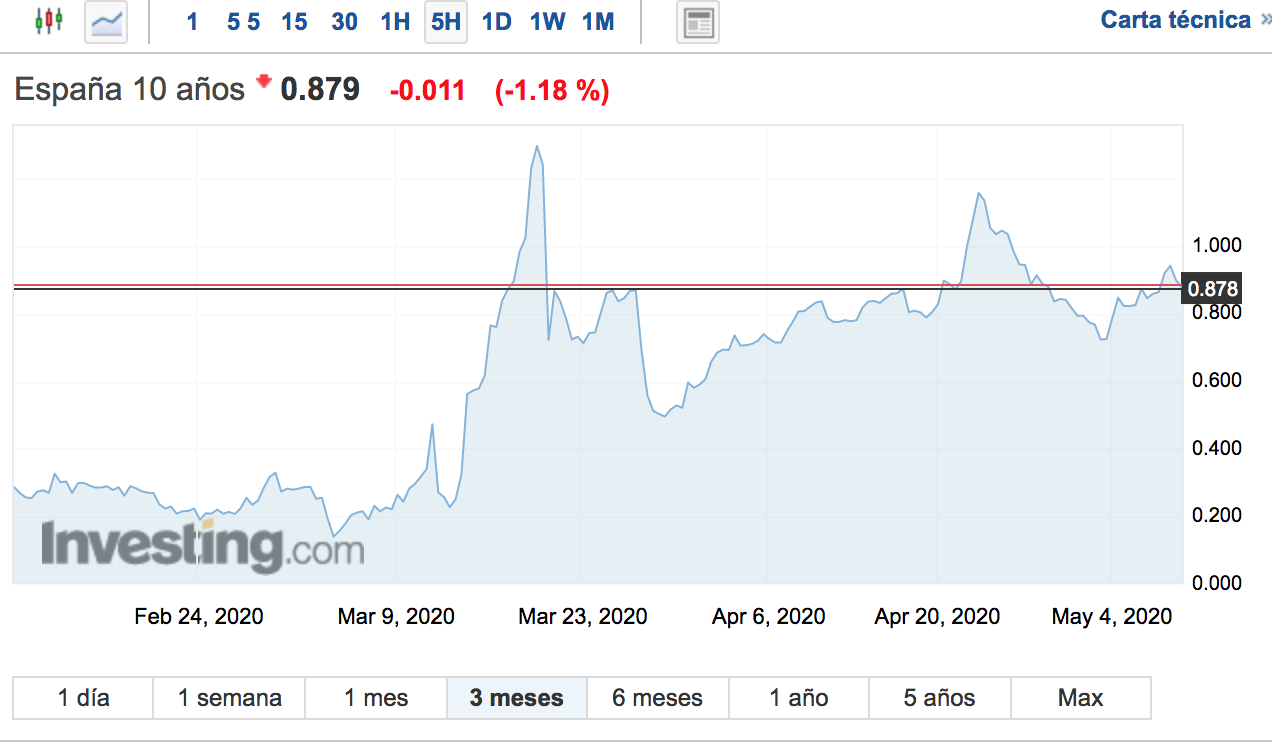This screenshot has height=746, width=1272.
Task: Click the news overlay icon in toolbar
Action: (x=697, y=22)
